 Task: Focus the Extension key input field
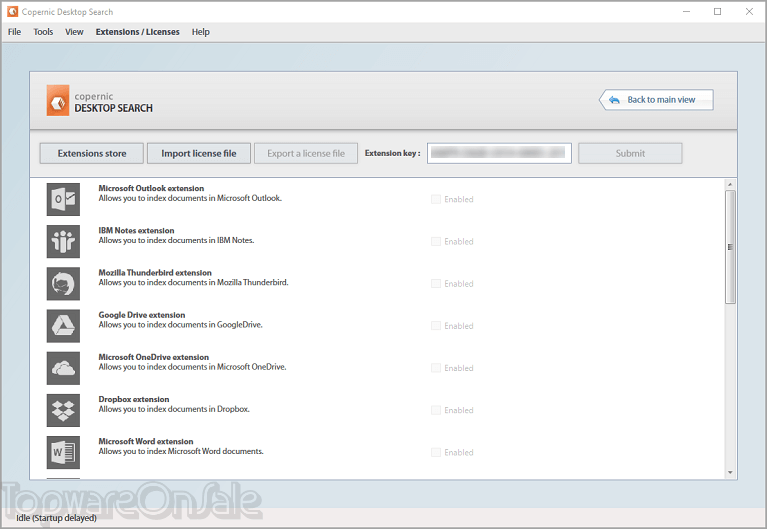pos(499,153)
